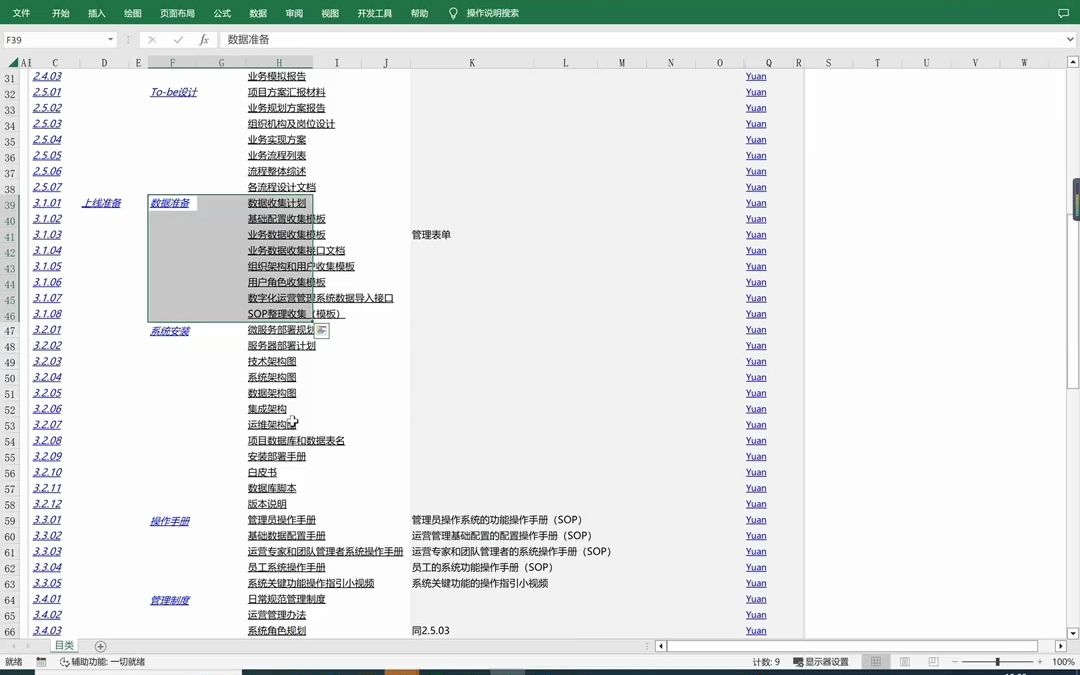This screenshot has height=675, width=1080.
Task: Insert a function using the fx icon
Action: (x=204, y=39)
